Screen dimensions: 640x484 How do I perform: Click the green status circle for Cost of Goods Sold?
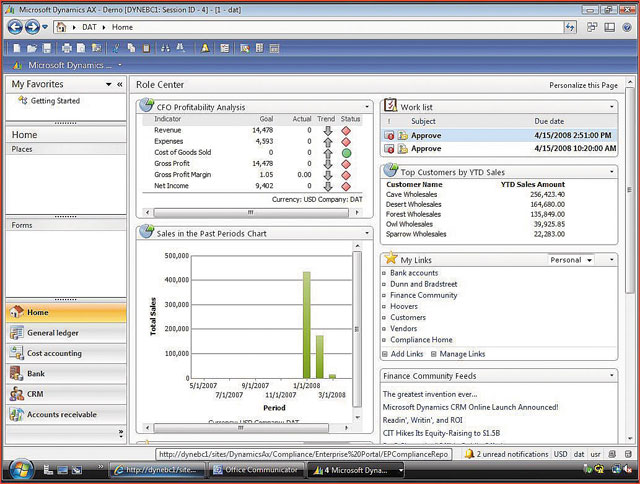(x=346, y=153)
